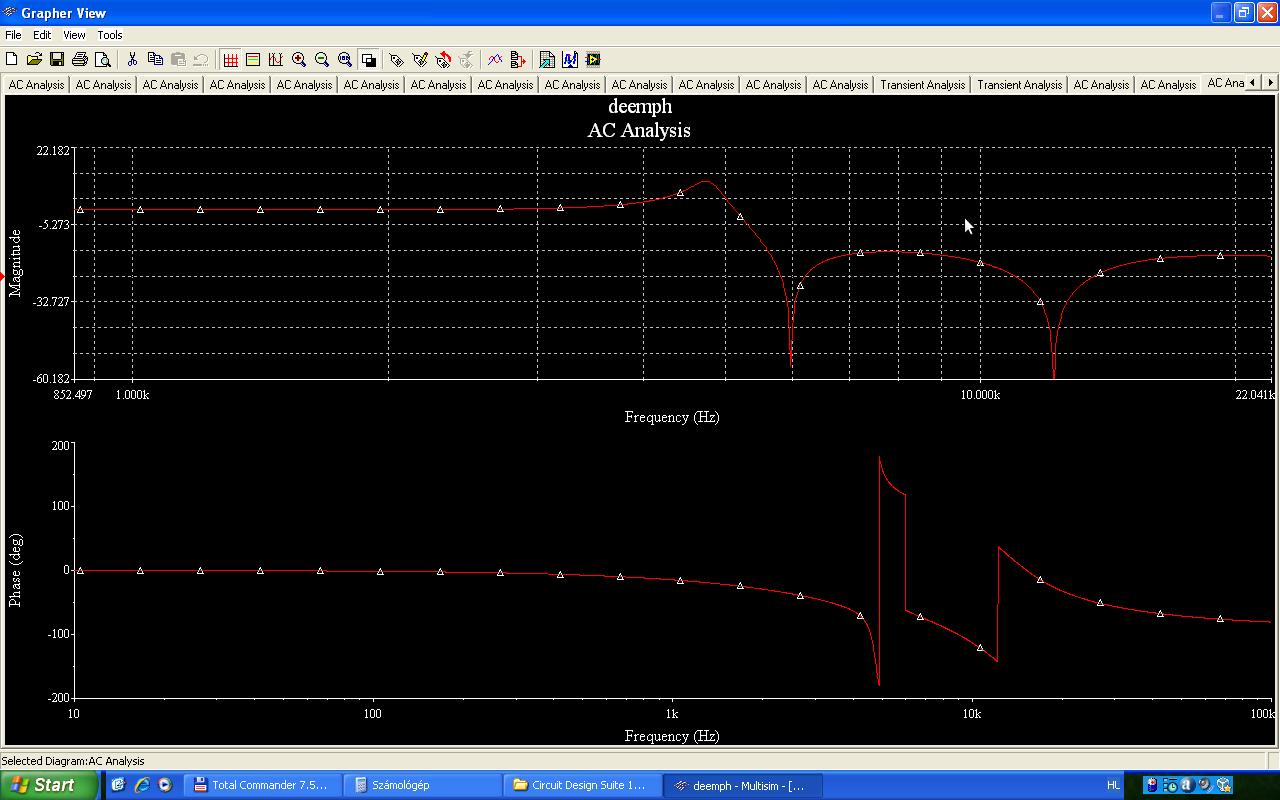1280x800 pixels.
Task: Click the Zoom 100% magnifier icon
Action: pyautogui.click(x=345, y=59)
